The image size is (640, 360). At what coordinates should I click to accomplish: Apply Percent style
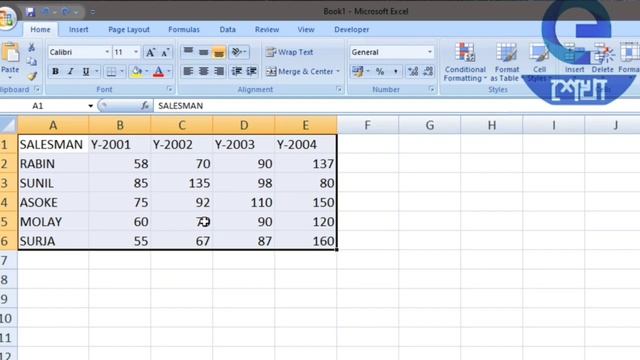click(380, 71)
